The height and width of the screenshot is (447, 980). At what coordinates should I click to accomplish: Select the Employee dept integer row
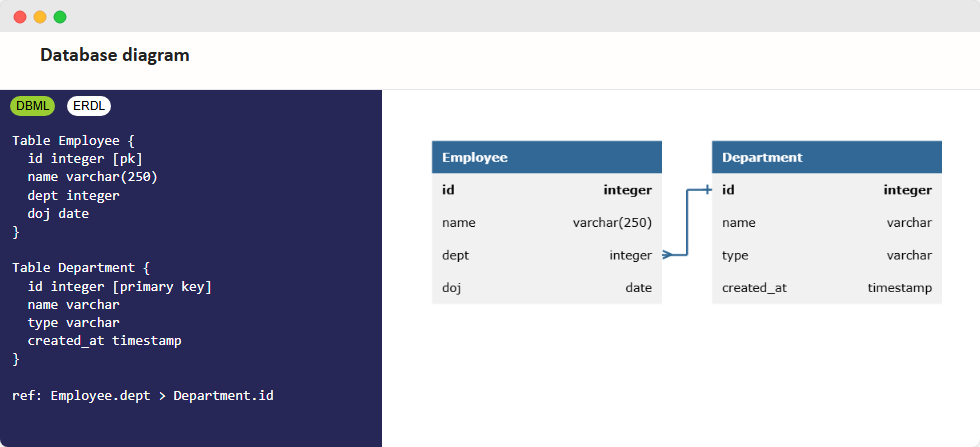pyautogui.click(x=547, y=255)
